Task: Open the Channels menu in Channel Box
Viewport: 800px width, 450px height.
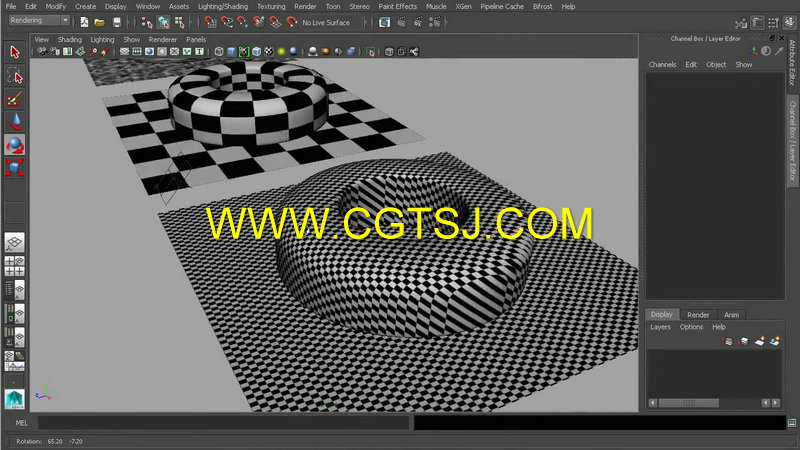Action: point(662,64)
